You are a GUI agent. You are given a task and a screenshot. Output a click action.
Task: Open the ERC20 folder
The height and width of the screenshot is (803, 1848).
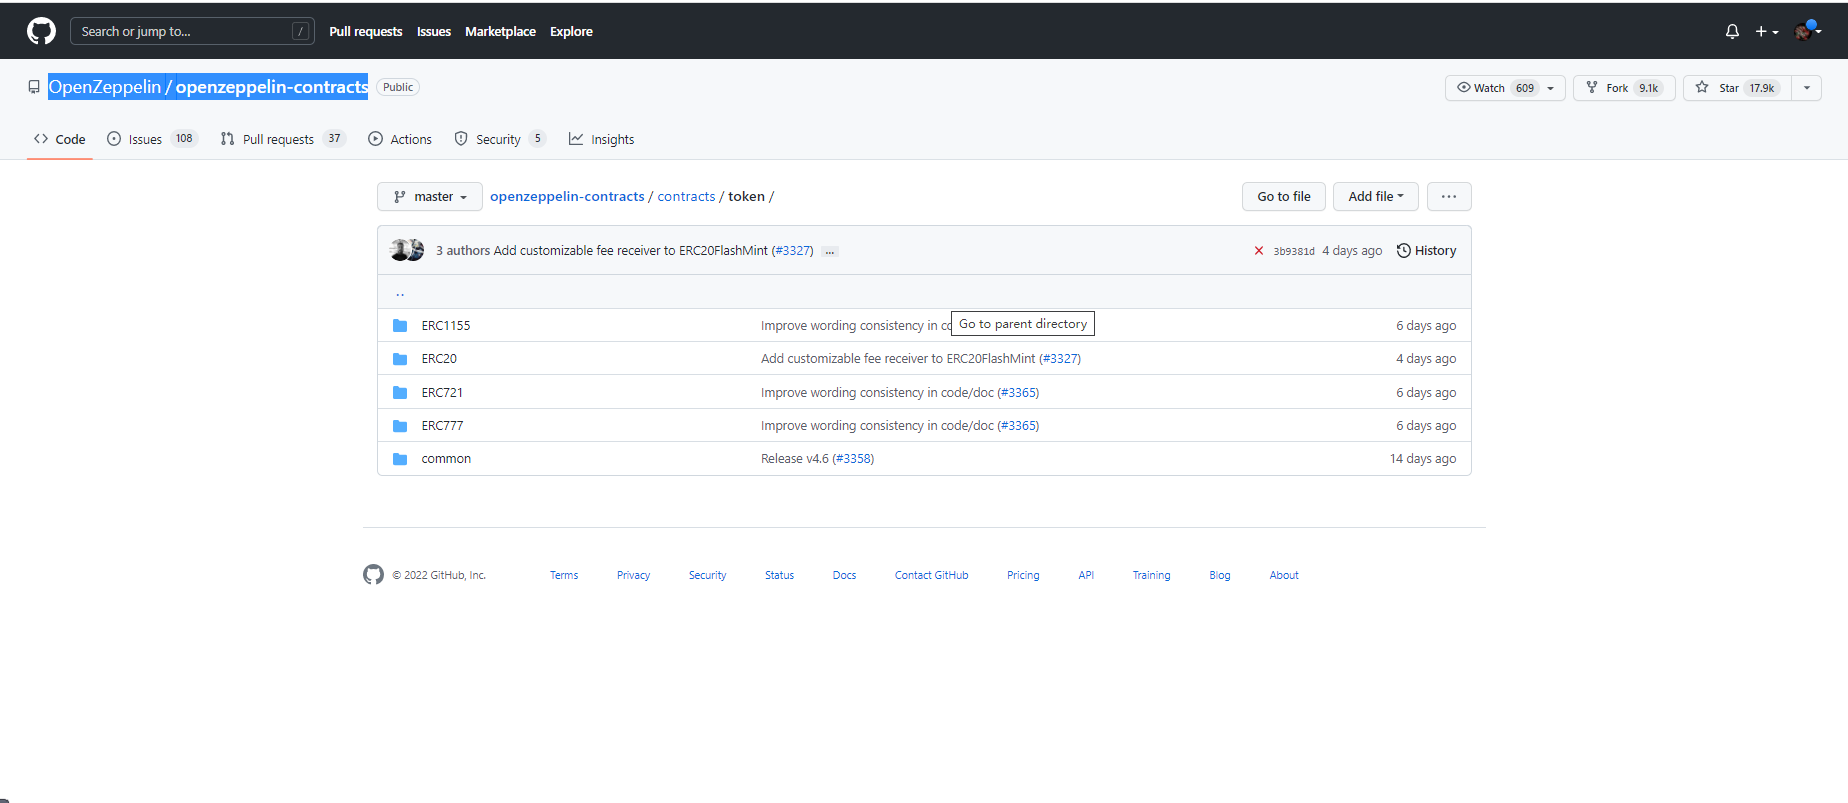coord(439,359)
